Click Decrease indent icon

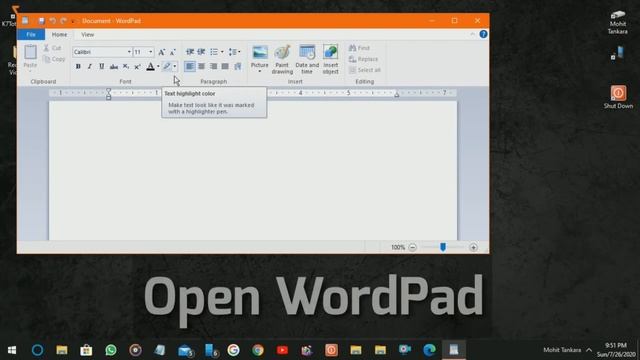click(x=190, y=52)
